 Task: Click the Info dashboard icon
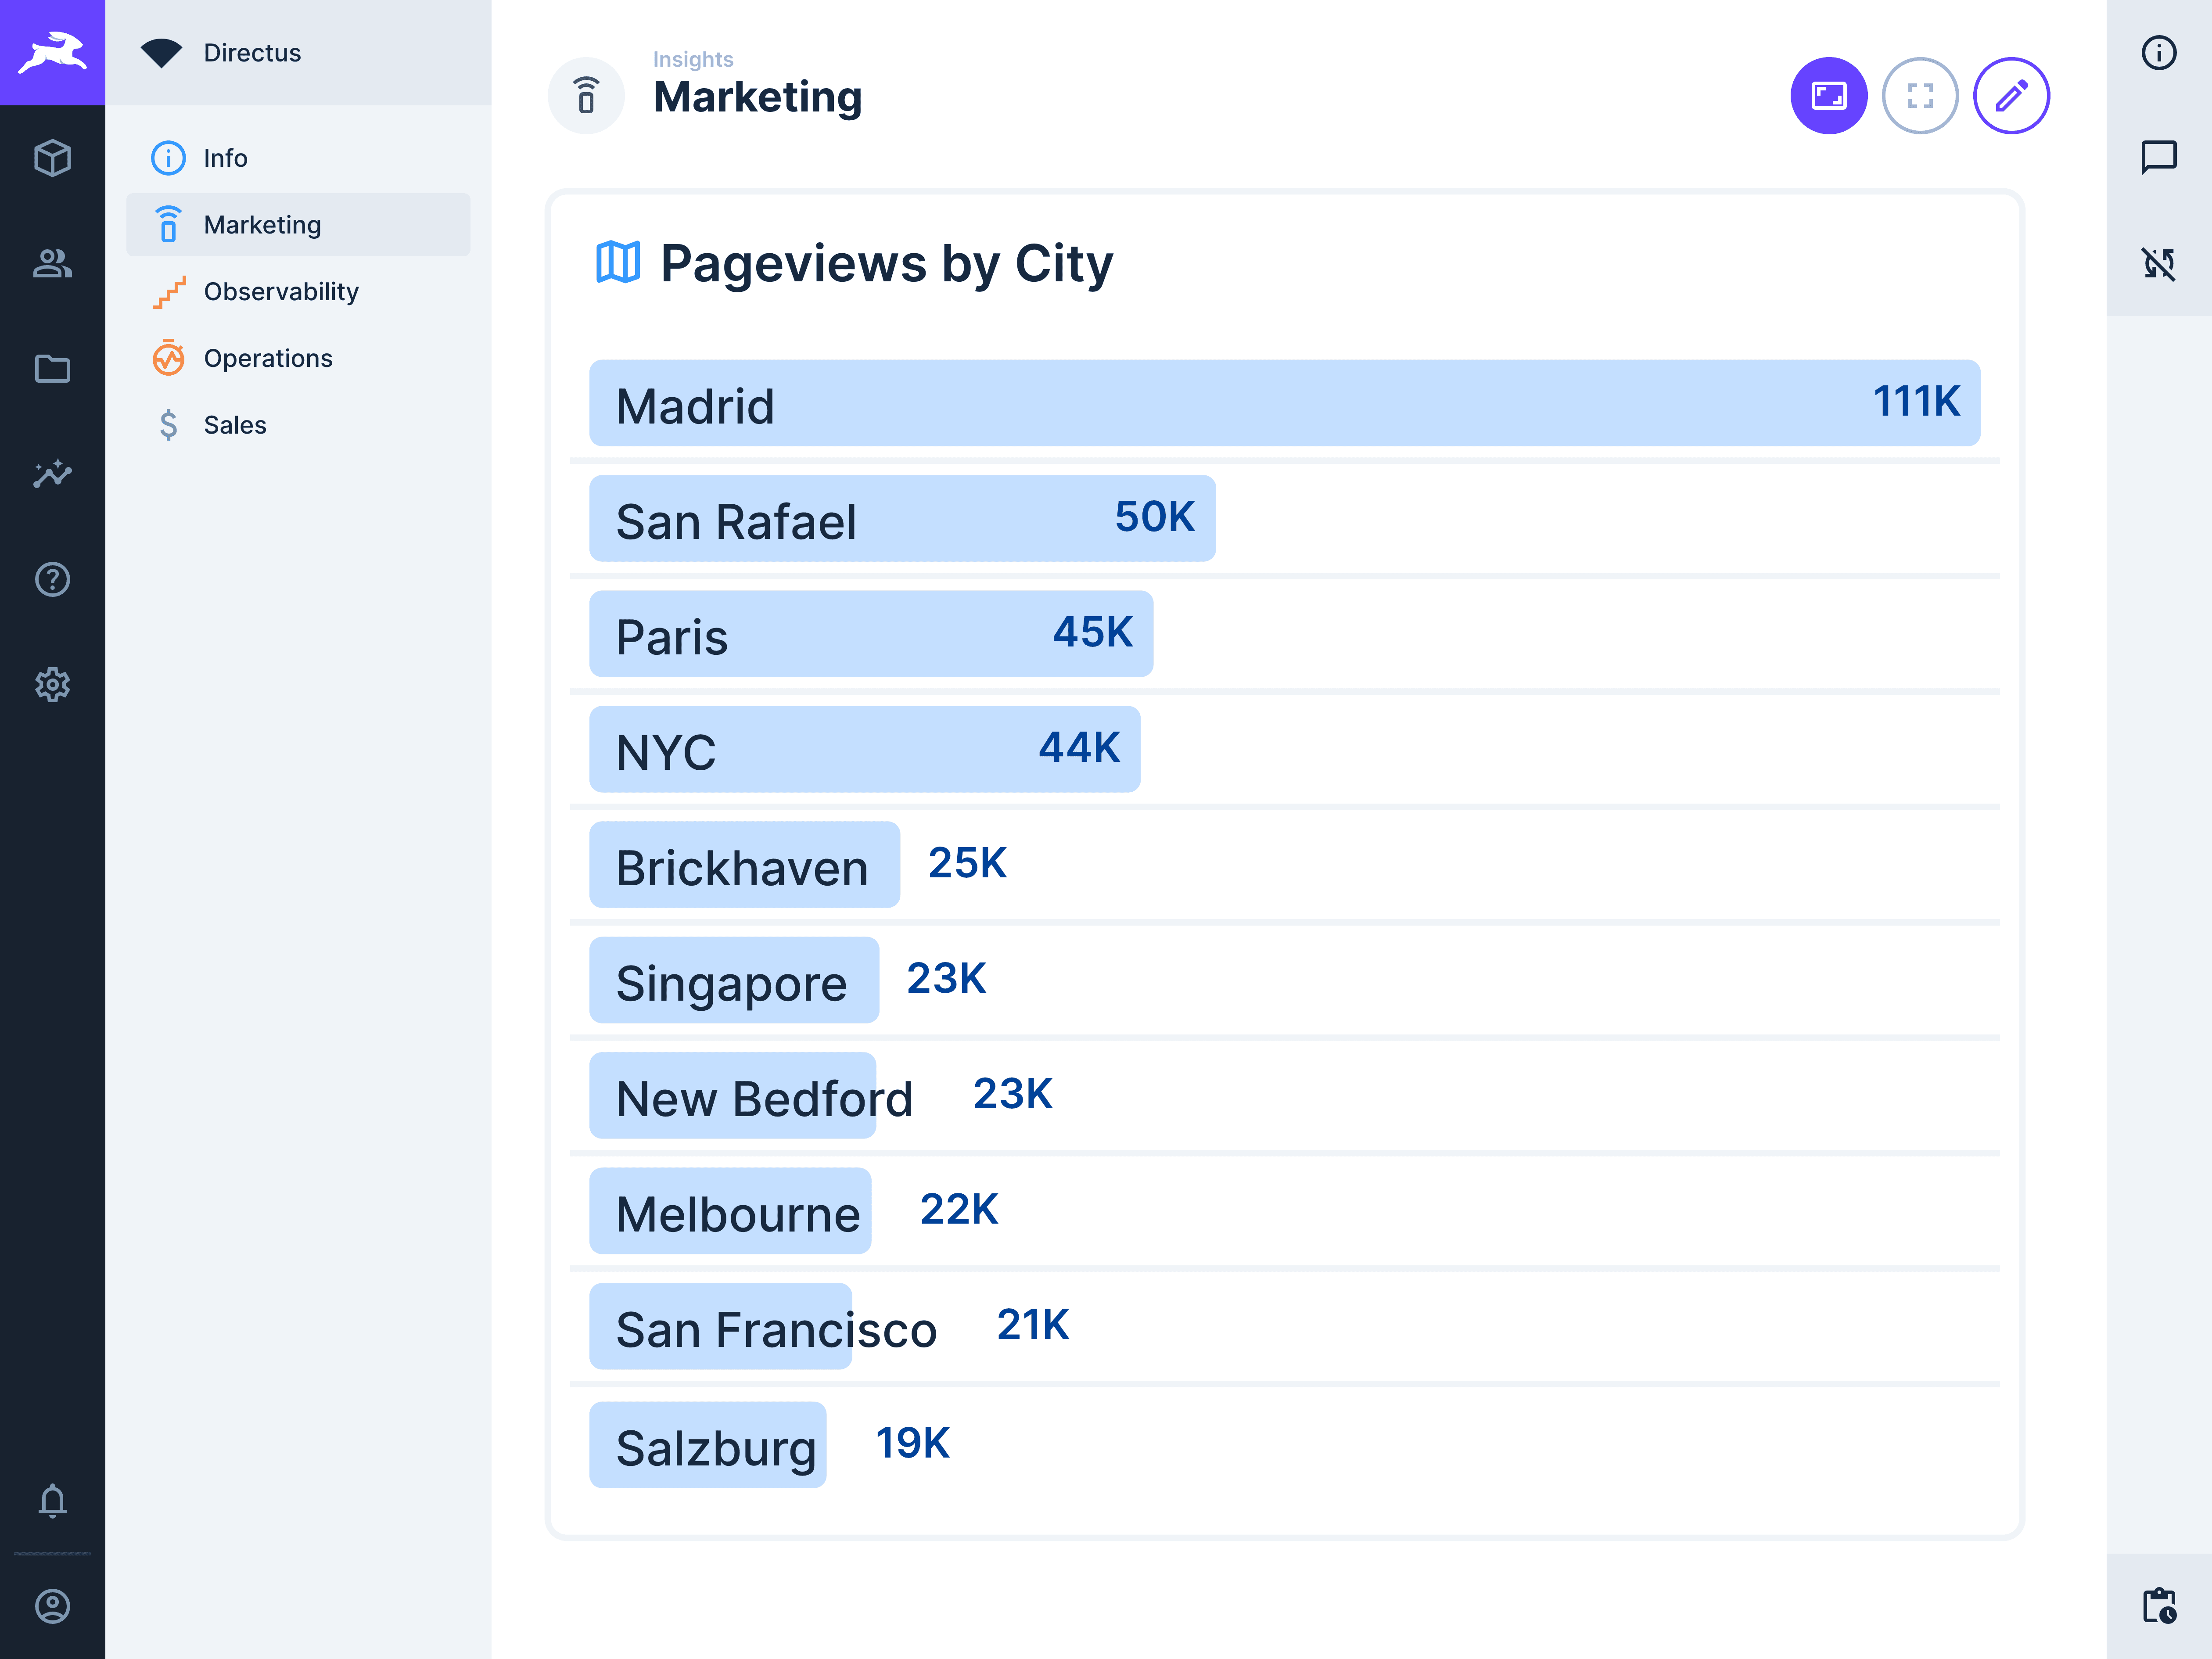point(168,158)
